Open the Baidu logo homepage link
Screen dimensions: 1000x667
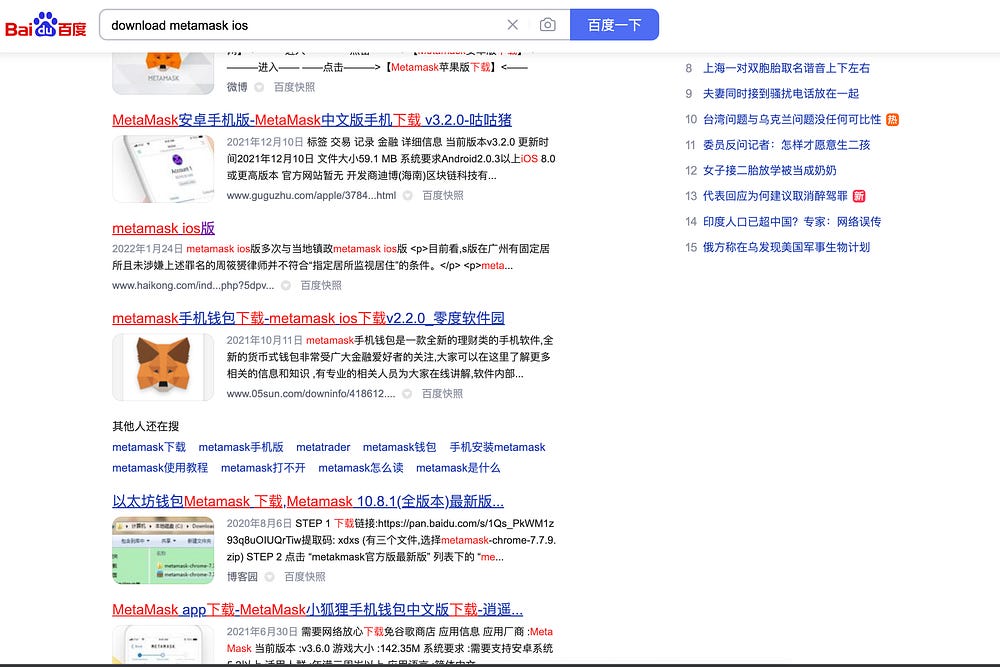[45, 26]
